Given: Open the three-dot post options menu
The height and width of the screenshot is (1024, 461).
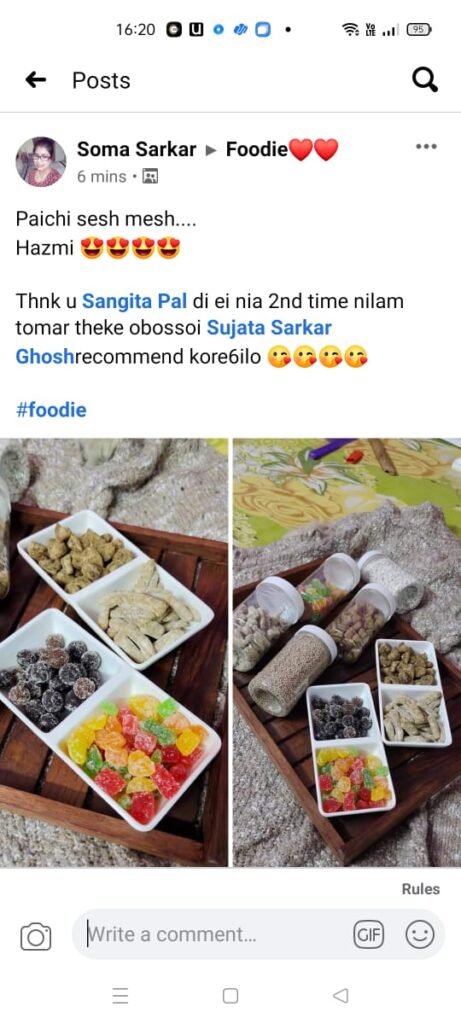Looking at the screenshot, I should click(426, 146).
